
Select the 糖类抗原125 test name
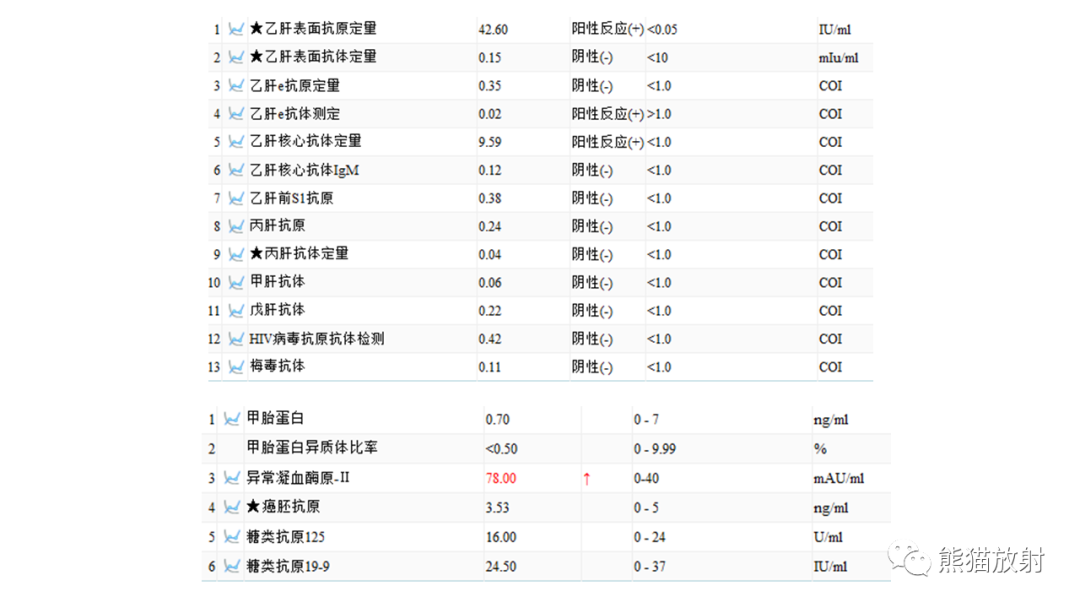click(x=286, y=537)
